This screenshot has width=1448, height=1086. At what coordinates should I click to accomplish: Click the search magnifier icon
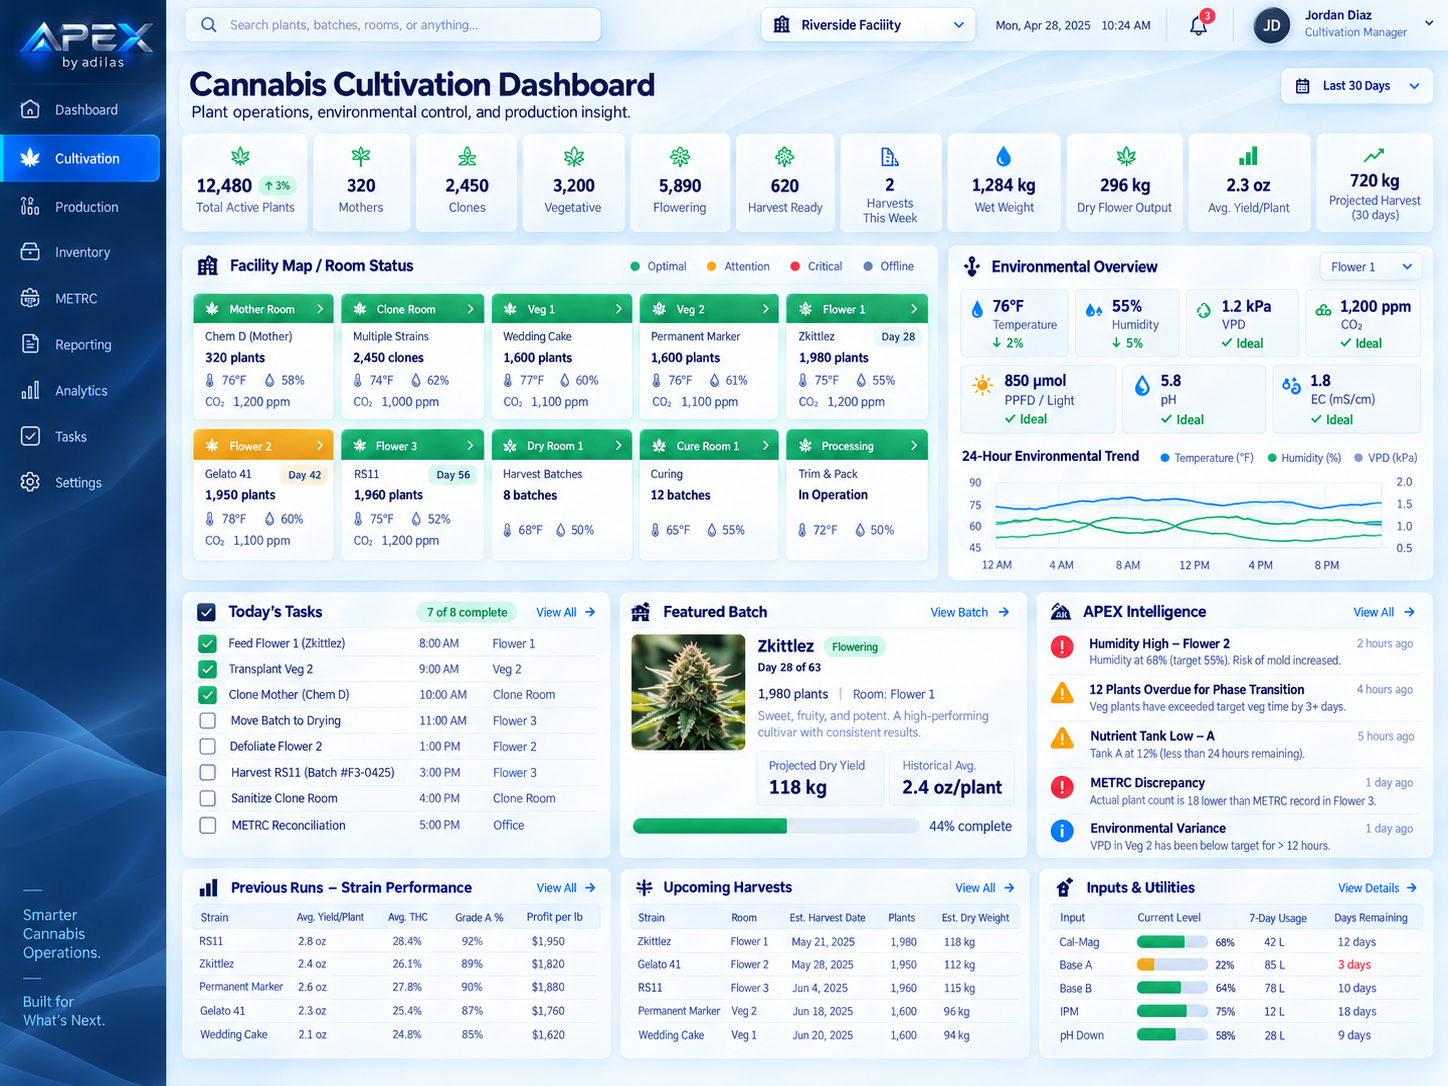click(208, 25)
